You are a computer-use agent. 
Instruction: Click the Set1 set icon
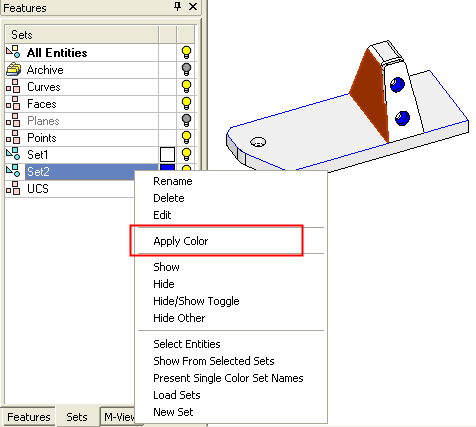13,155
